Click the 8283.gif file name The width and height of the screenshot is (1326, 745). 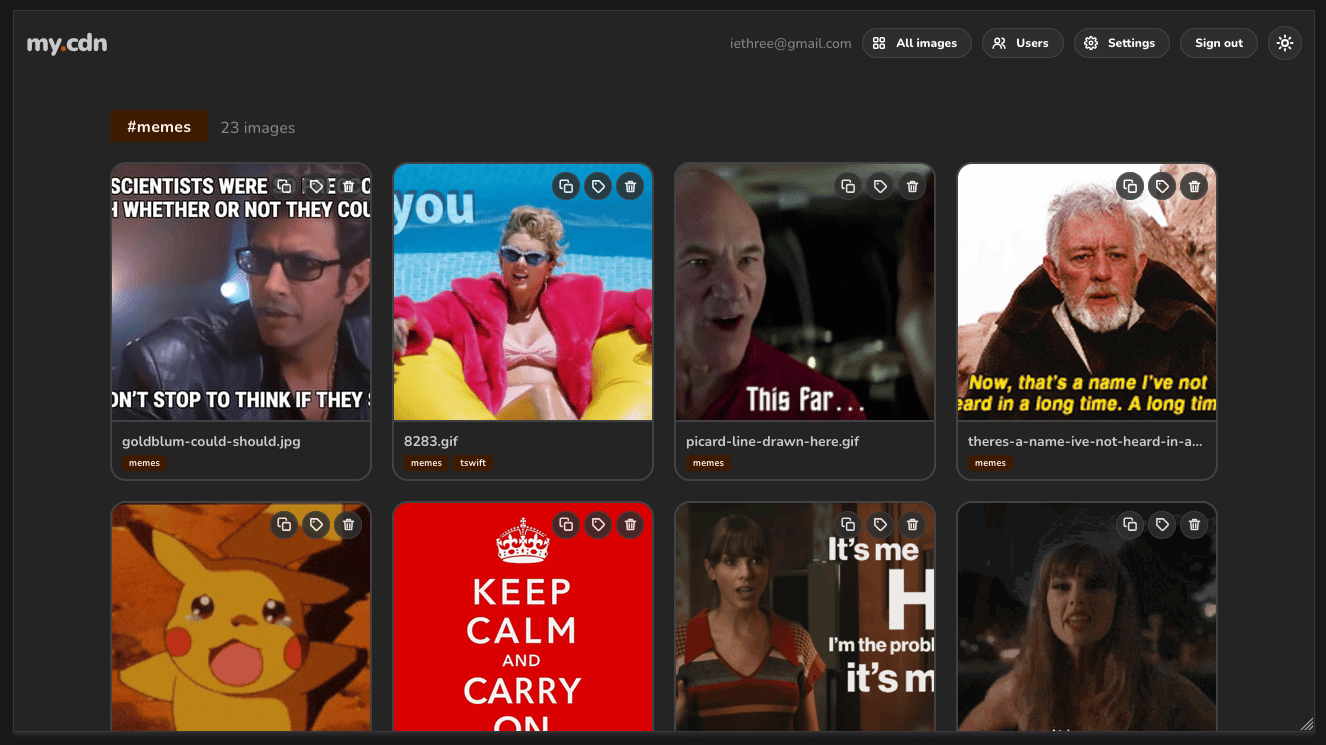(431, 441)
